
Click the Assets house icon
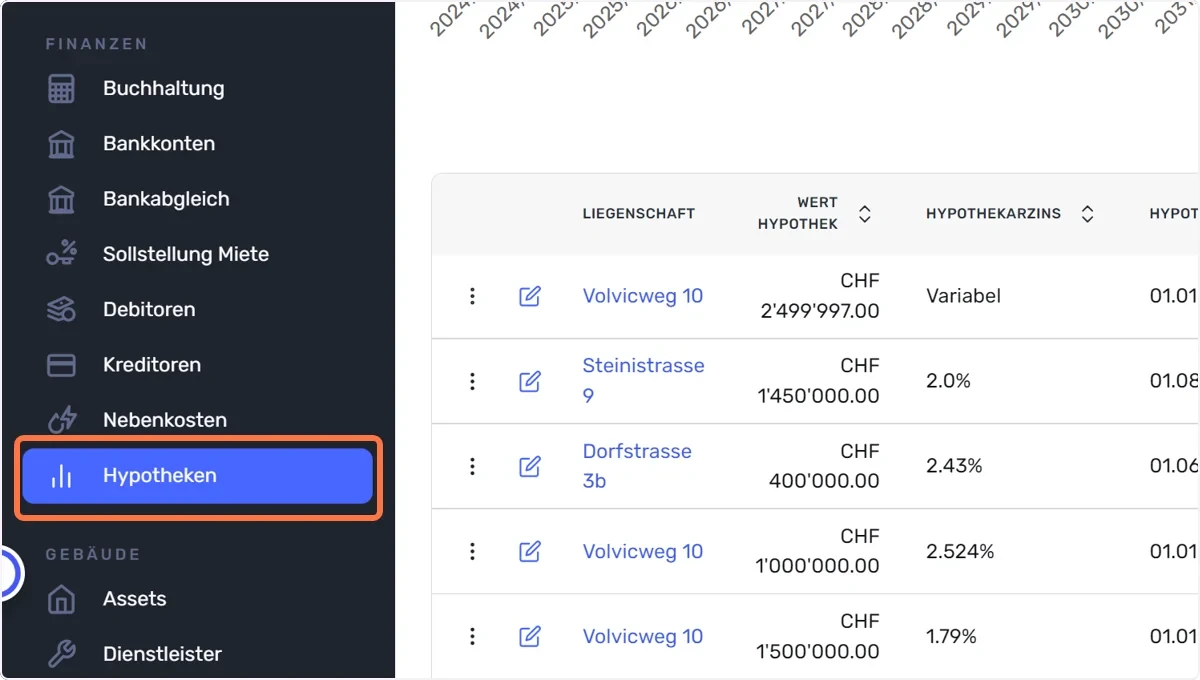[62, 599]
